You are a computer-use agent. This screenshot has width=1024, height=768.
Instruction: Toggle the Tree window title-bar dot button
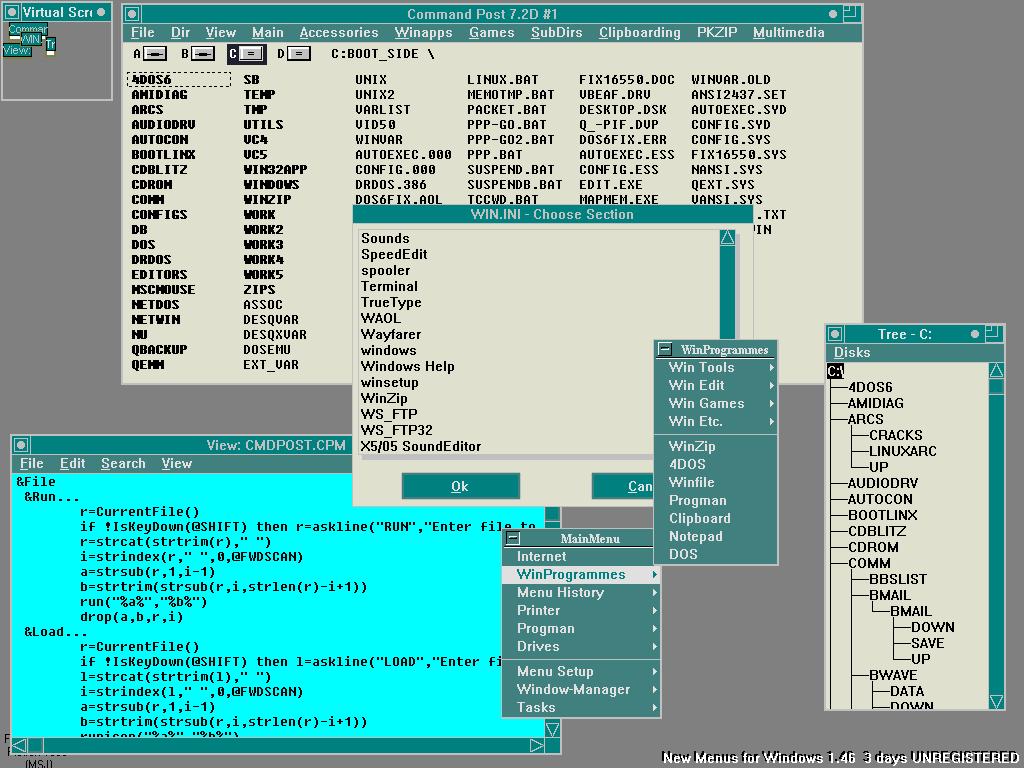tap(975, 334)
